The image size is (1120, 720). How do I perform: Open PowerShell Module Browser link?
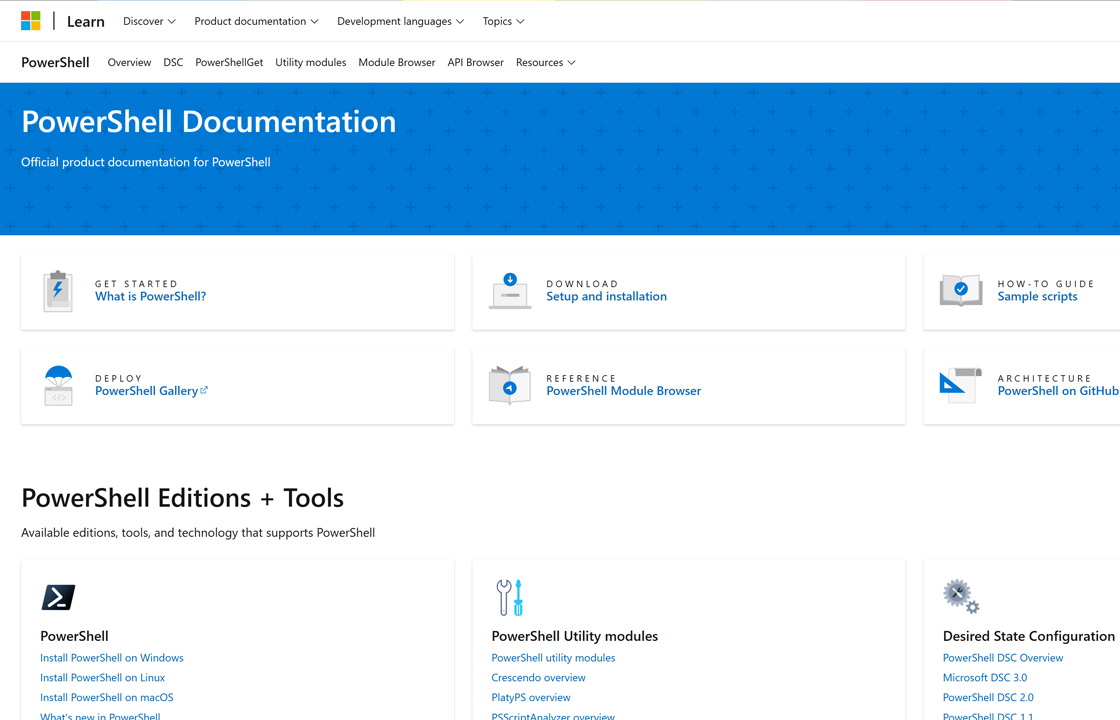coord(624,391)
